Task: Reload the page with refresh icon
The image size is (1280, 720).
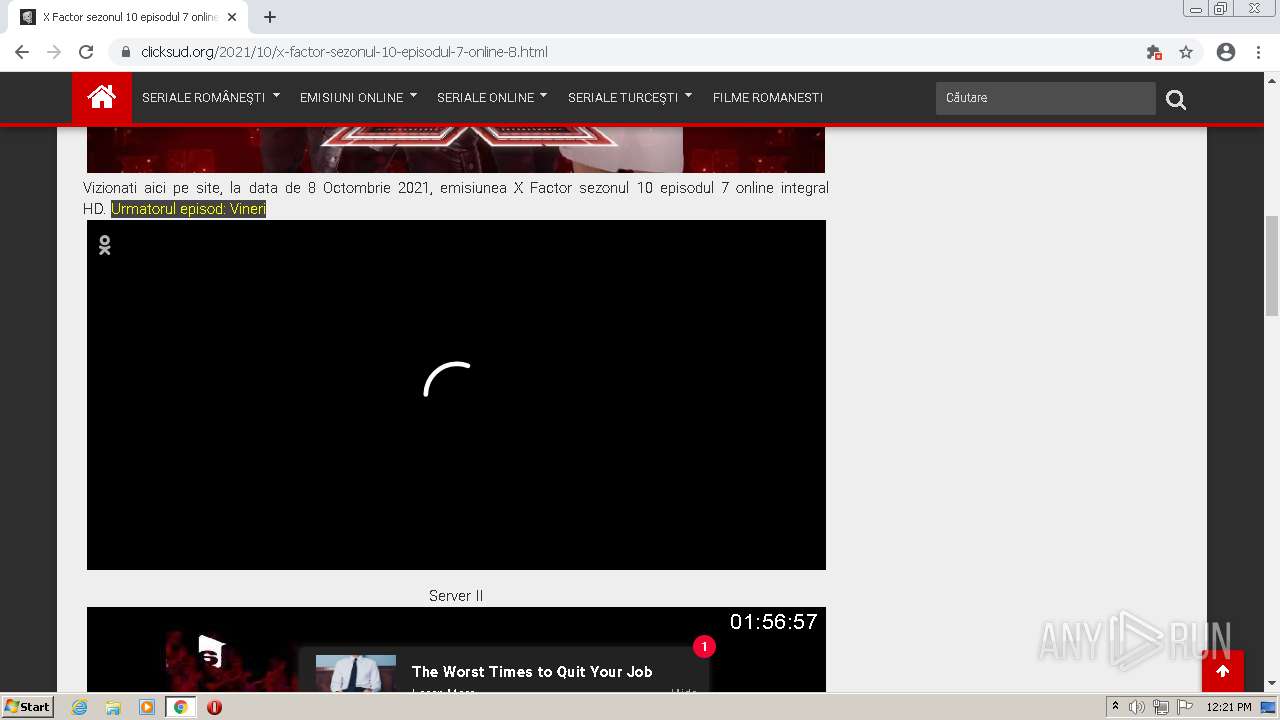Action: point(86,52)
